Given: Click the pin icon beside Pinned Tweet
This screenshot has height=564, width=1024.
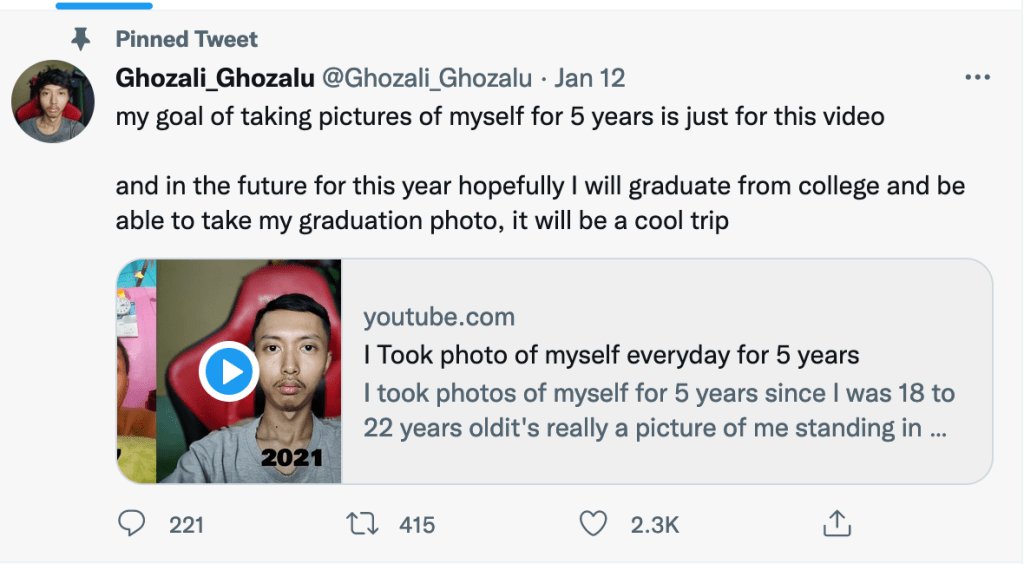Looking at the screenshot, I should [81, 40].
